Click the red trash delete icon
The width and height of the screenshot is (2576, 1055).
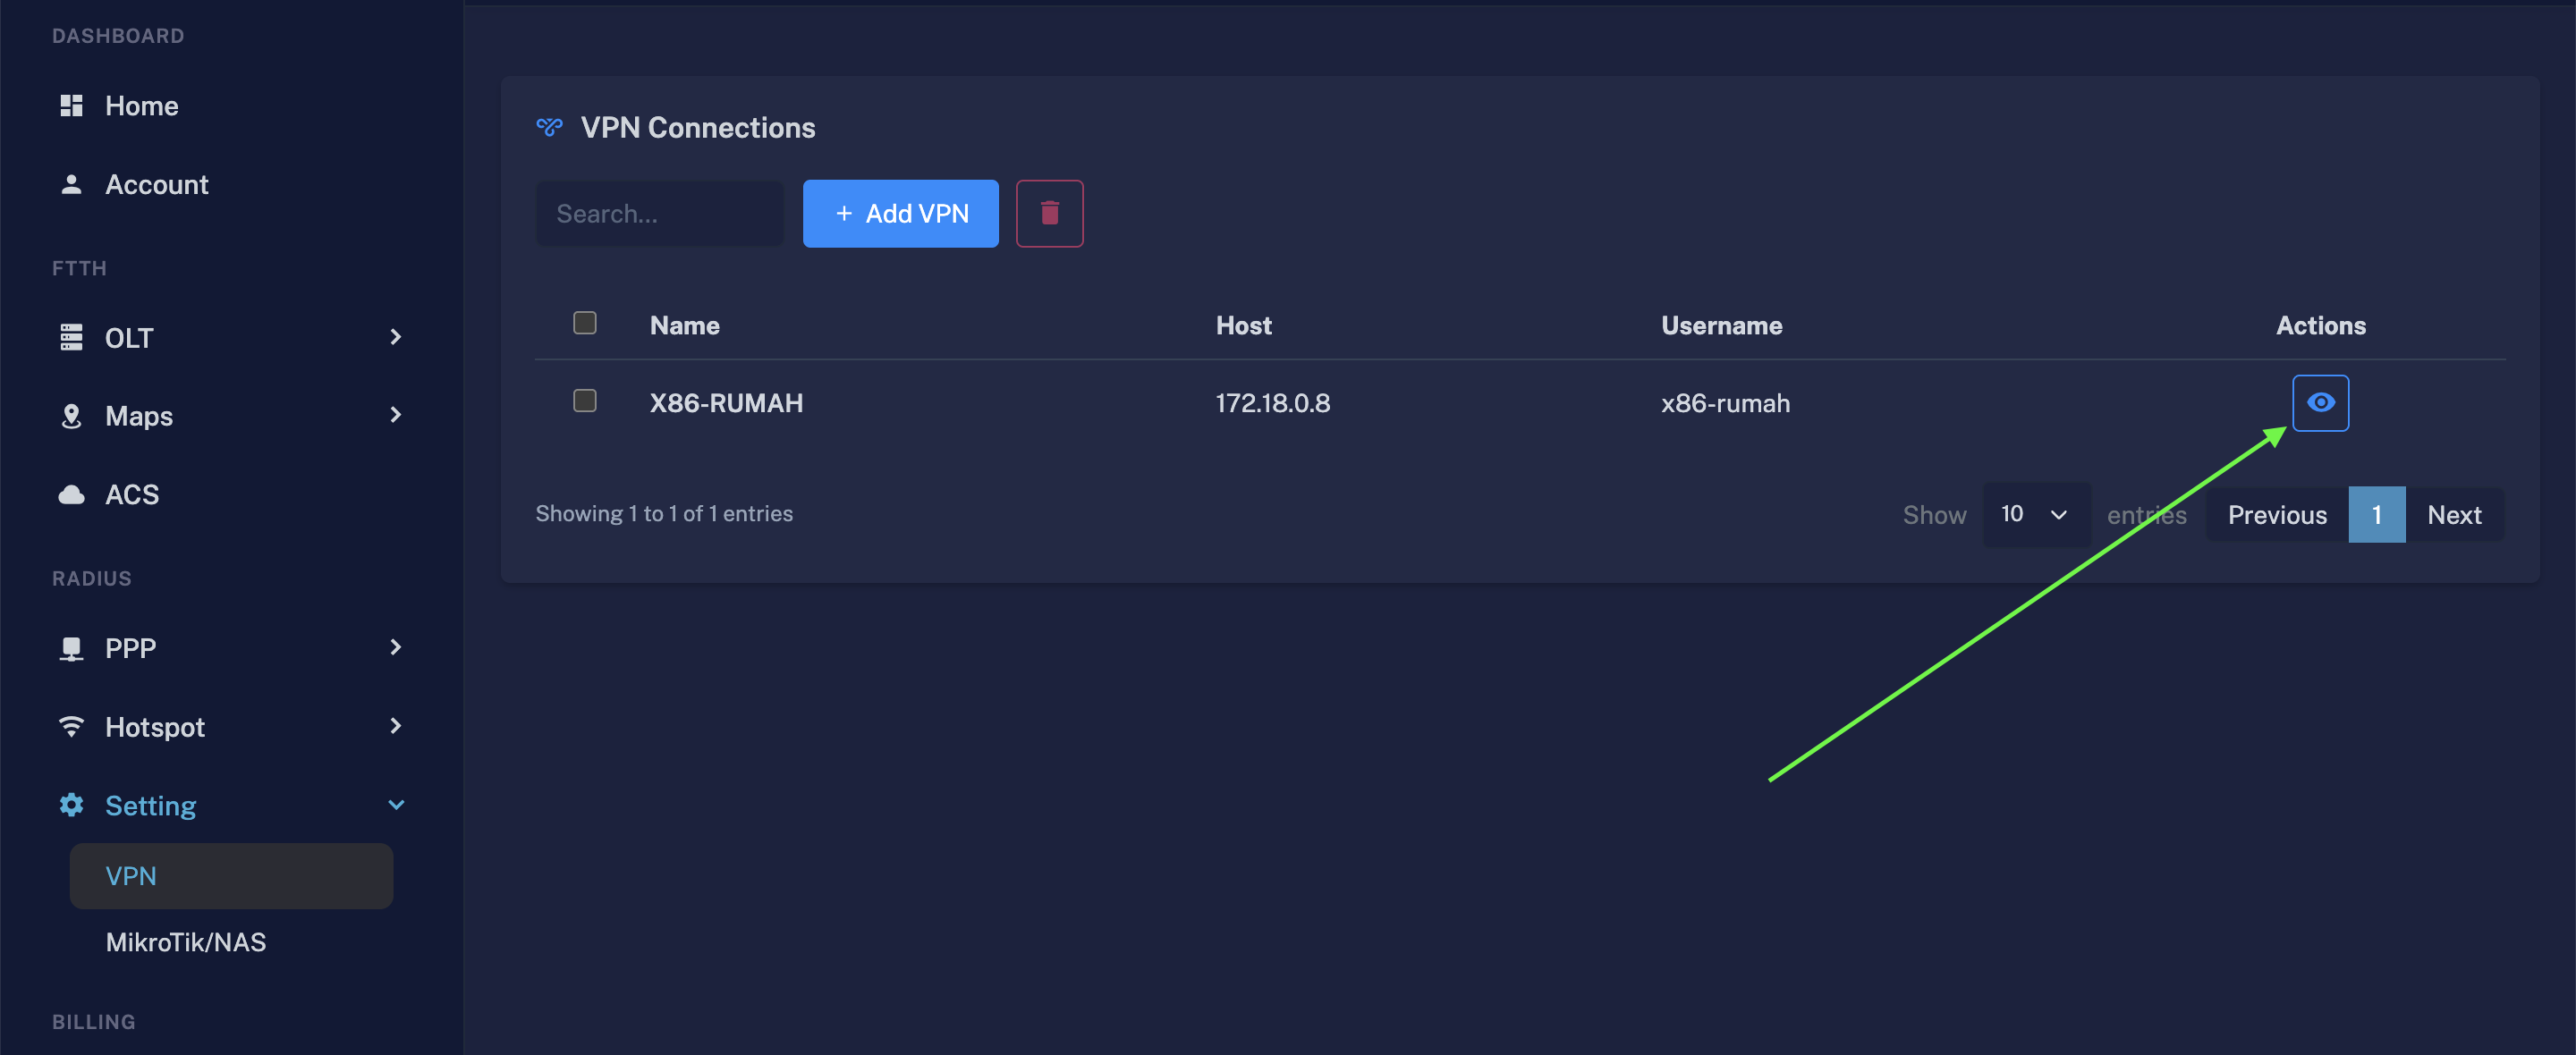point(1049,213)
